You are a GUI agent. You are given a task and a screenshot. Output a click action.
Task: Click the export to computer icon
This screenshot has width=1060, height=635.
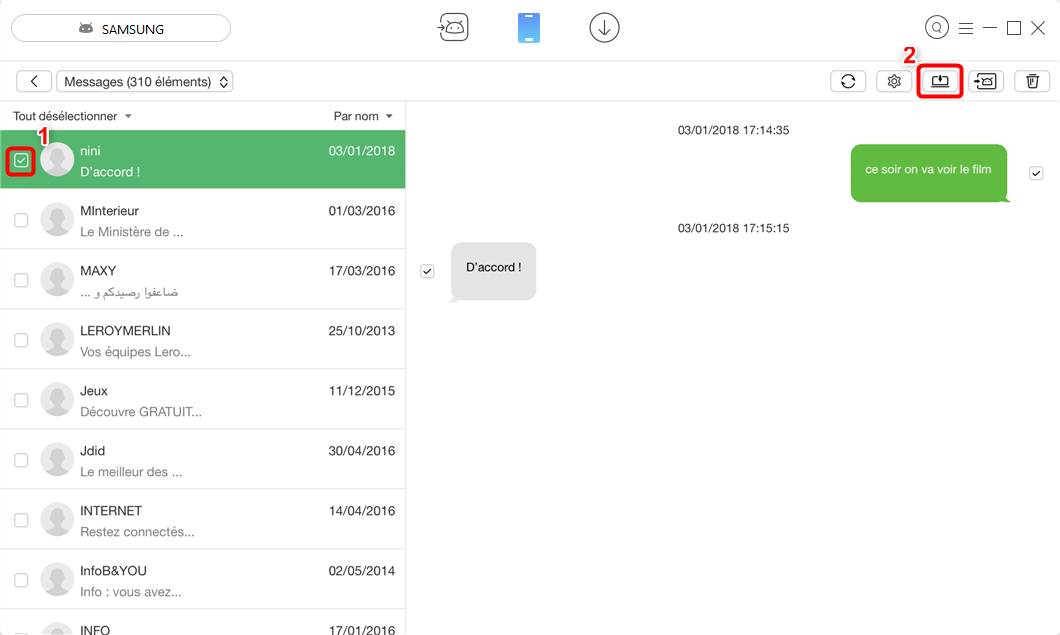click(x=940, y=82)
